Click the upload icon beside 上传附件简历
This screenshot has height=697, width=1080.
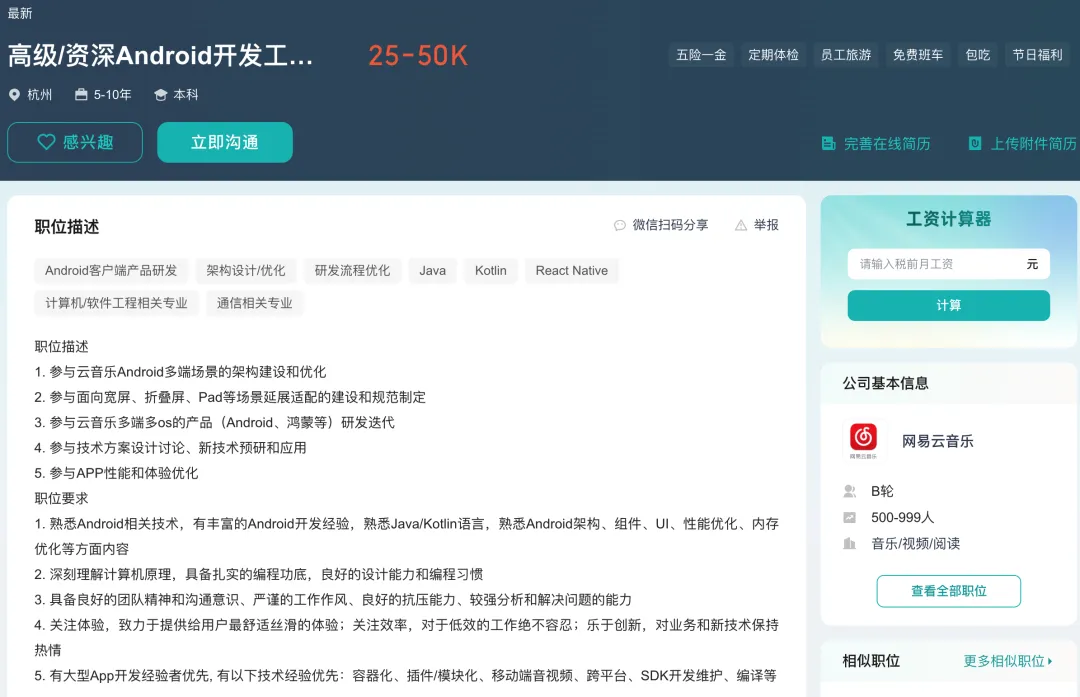pos(975,143)
